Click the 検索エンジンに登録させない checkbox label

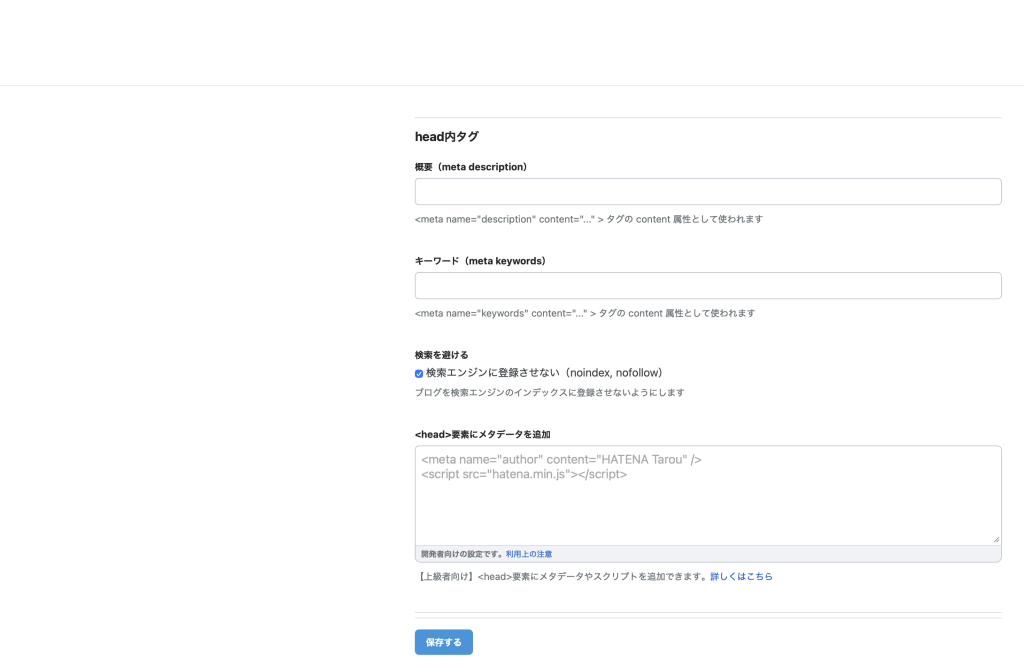544,373
